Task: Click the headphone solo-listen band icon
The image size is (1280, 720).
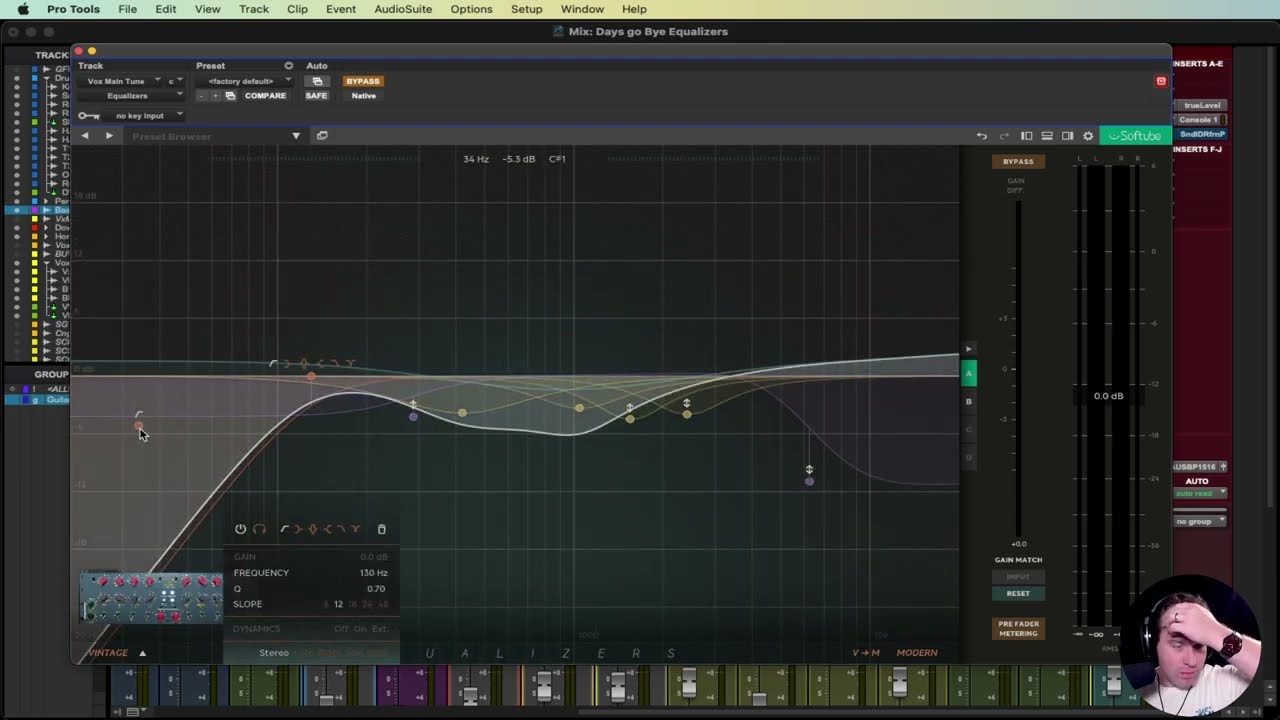Action: point(259,529)
